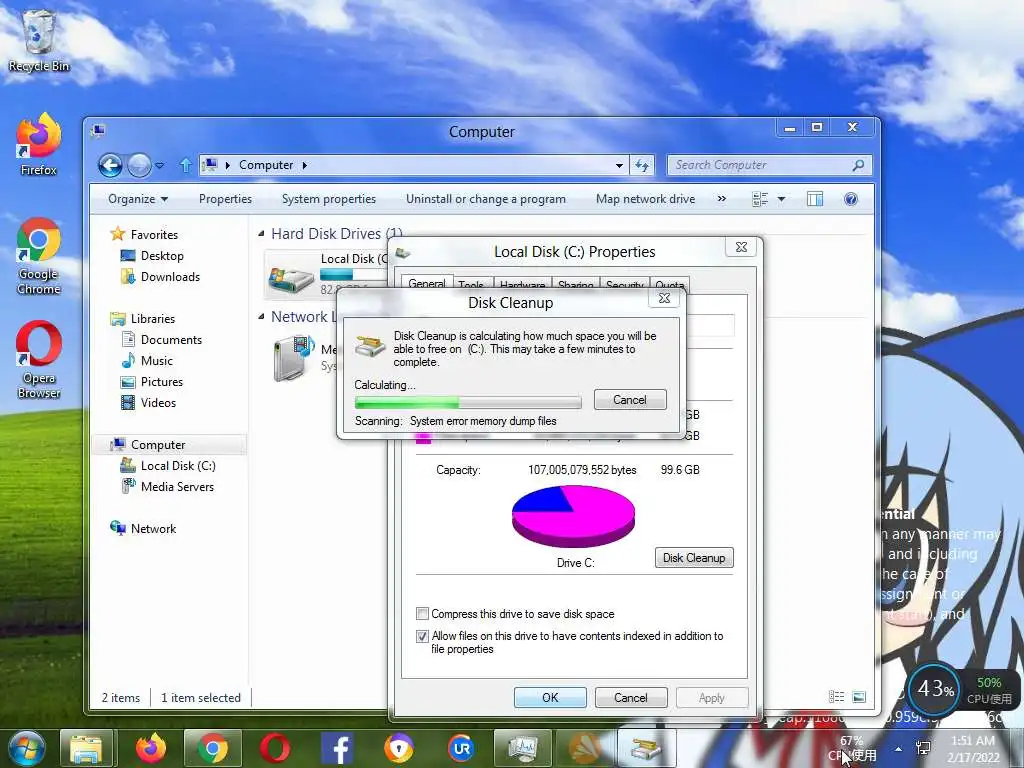Enable Compress this drive checkbox
The image size is (1024, 768).
point(422,614)
